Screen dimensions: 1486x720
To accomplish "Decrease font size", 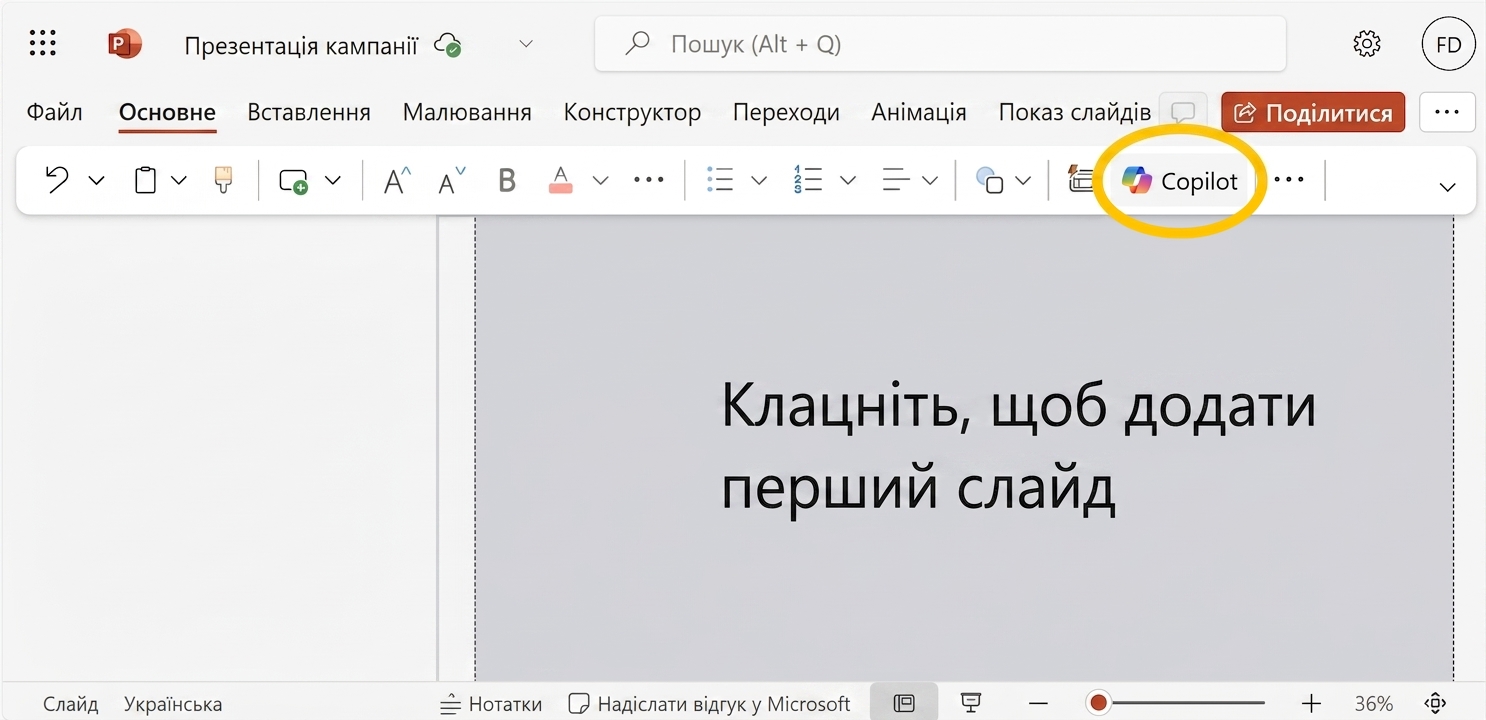I will (452, 181).
